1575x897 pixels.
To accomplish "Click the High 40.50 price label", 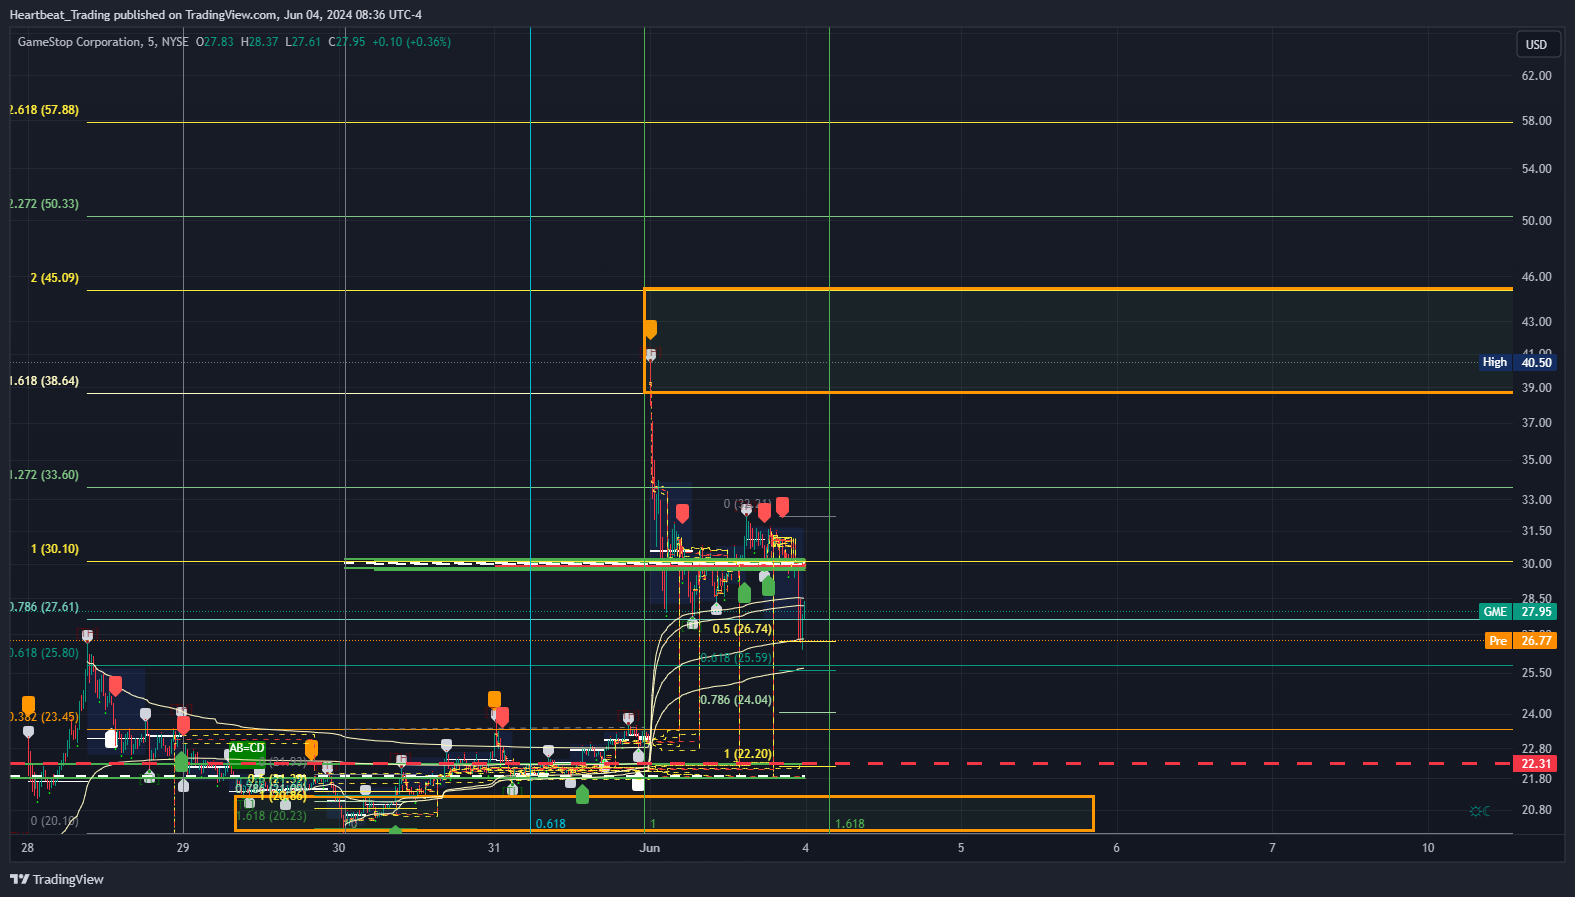I will [1517, 362].
